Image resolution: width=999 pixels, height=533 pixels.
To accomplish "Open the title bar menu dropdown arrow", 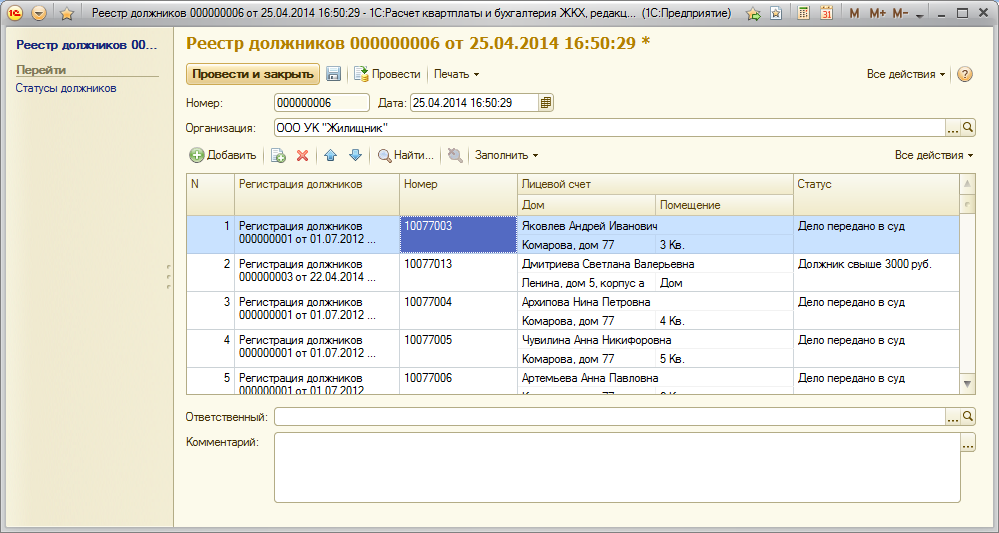I will click(40, 13).
